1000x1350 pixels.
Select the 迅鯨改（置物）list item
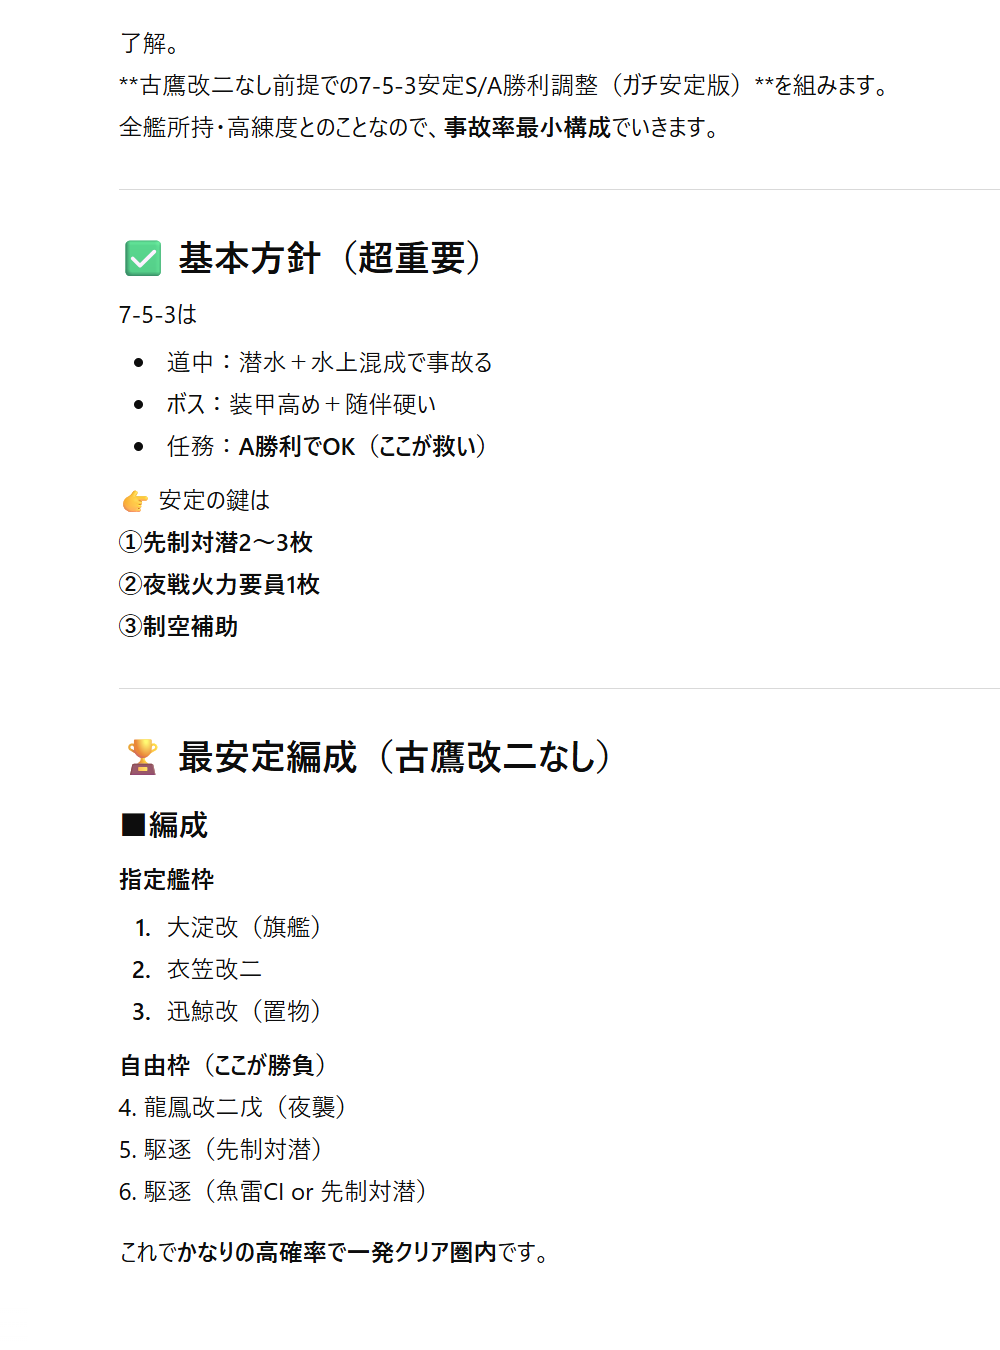coord(243,1012)
